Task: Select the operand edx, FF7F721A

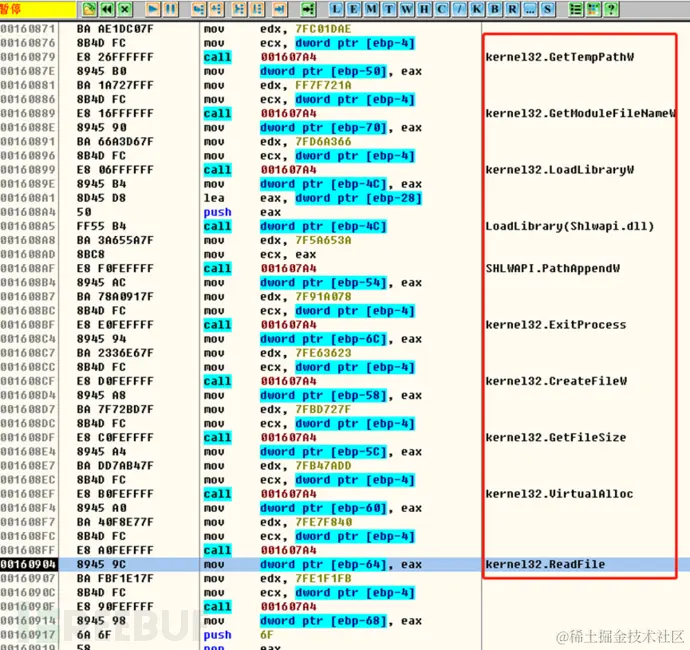Action: [x=305, y=85]
